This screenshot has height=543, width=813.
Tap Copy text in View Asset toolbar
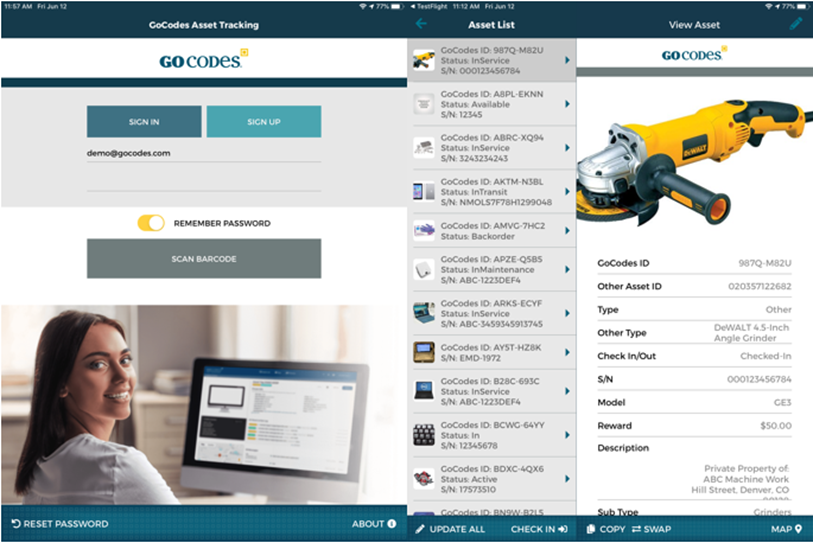pyautogui.click(x=612, y=529)
